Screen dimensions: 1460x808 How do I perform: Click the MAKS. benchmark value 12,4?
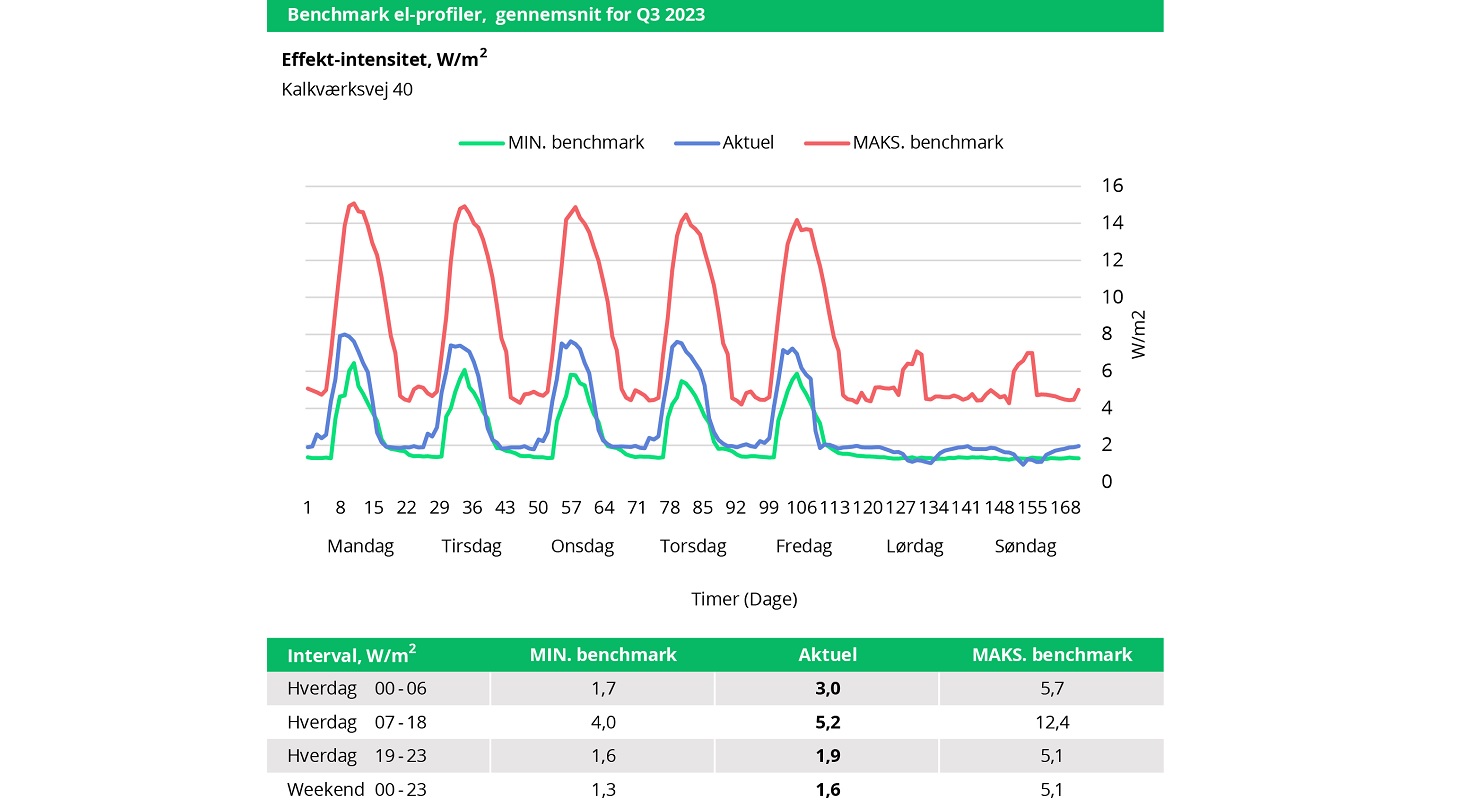tap(1052, 722)
